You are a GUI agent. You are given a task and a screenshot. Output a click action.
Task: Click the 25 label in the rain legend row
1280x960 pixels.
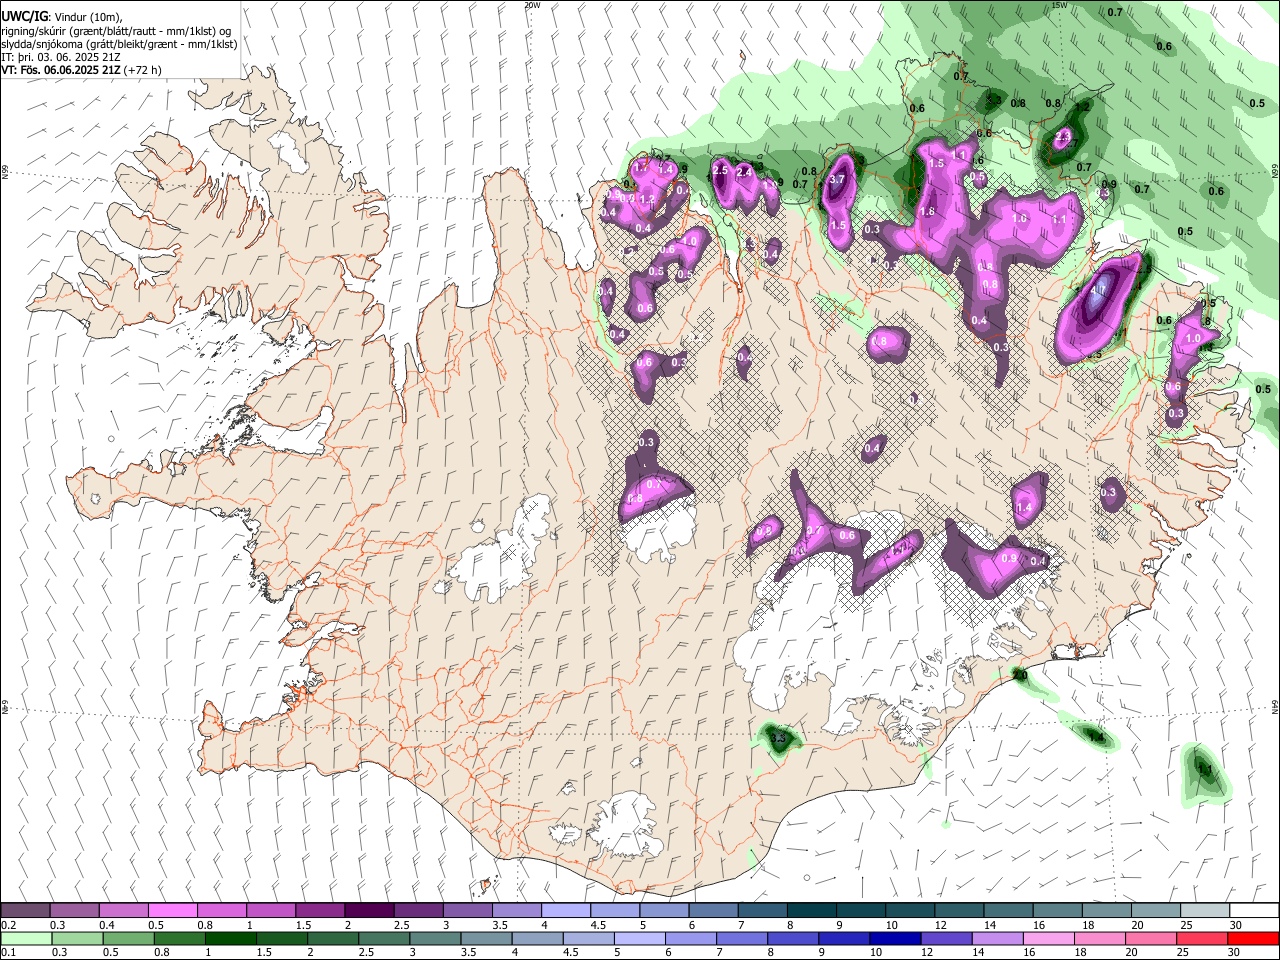1185,953
